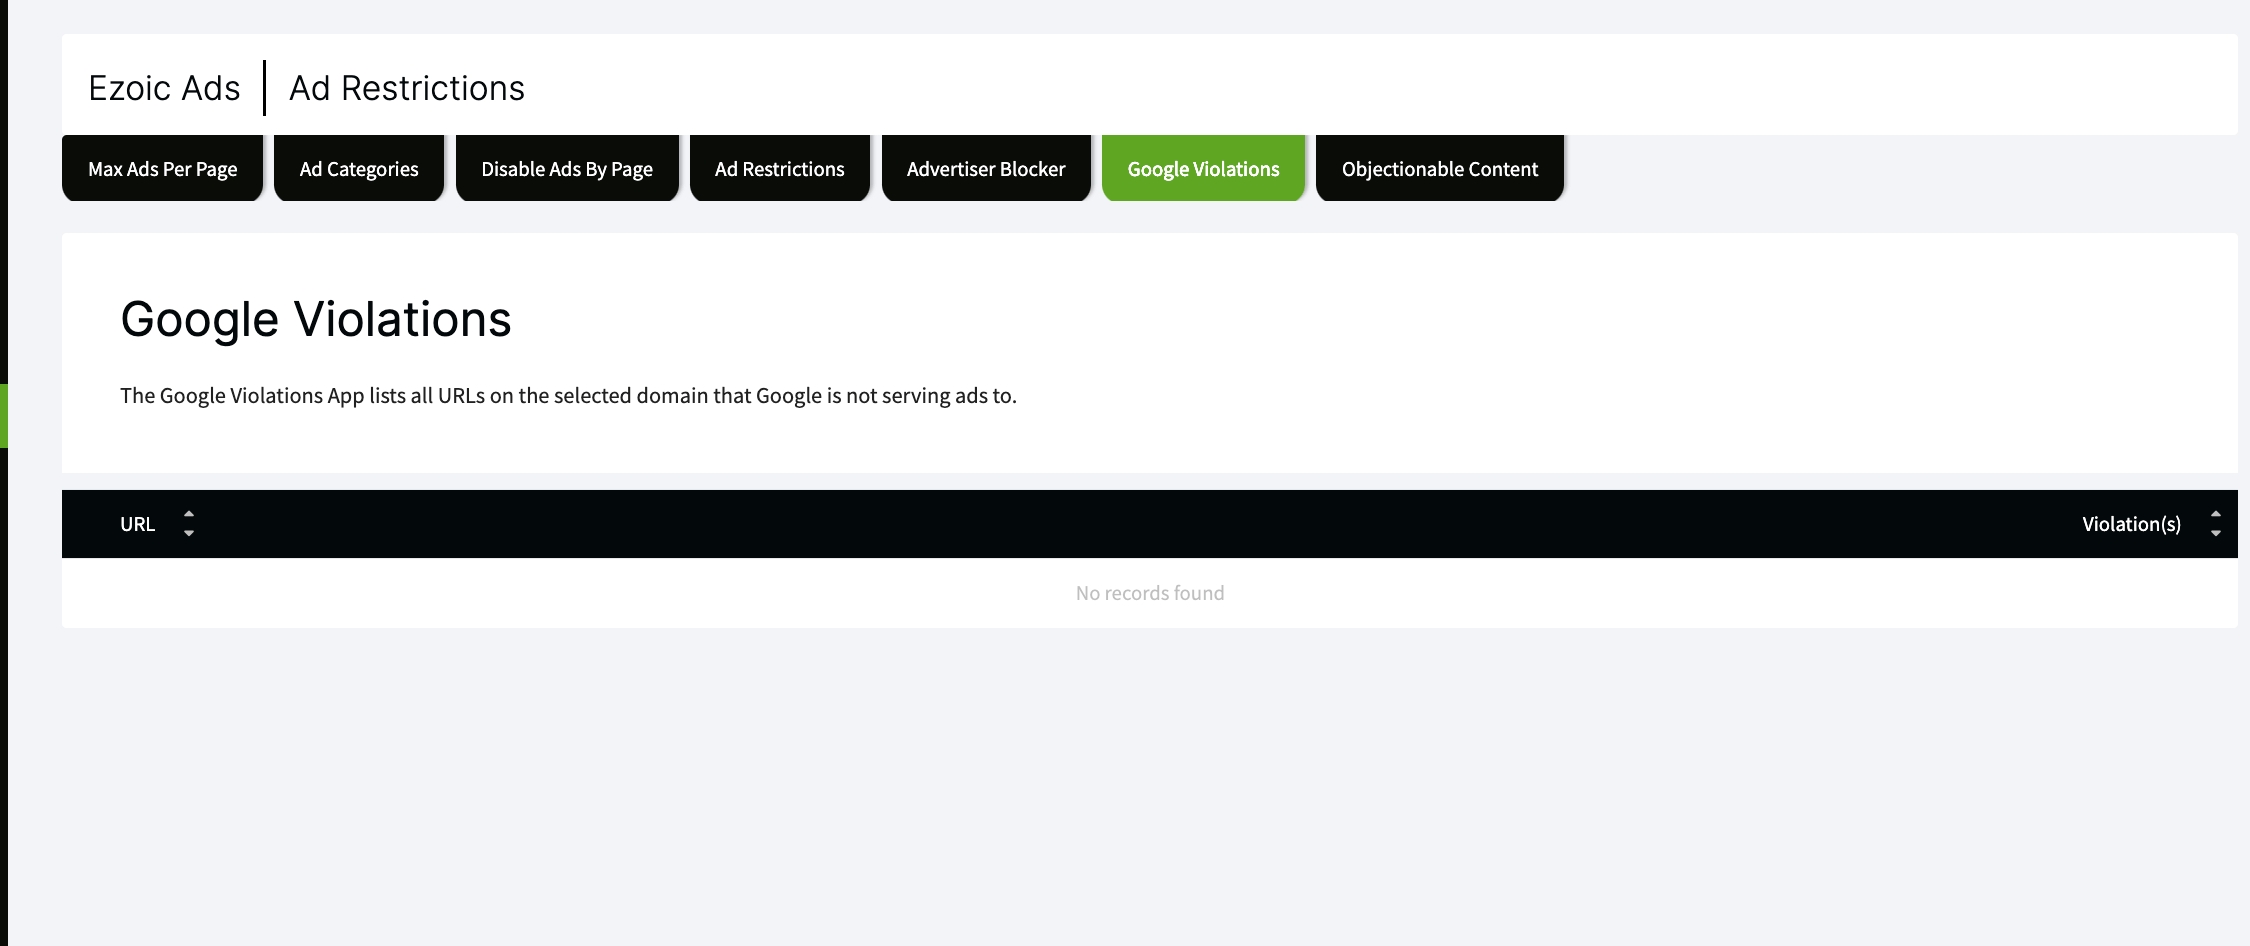Switch to the Ad Categories tab
The image size is (2250, 946).
click(x=359, y=168)
